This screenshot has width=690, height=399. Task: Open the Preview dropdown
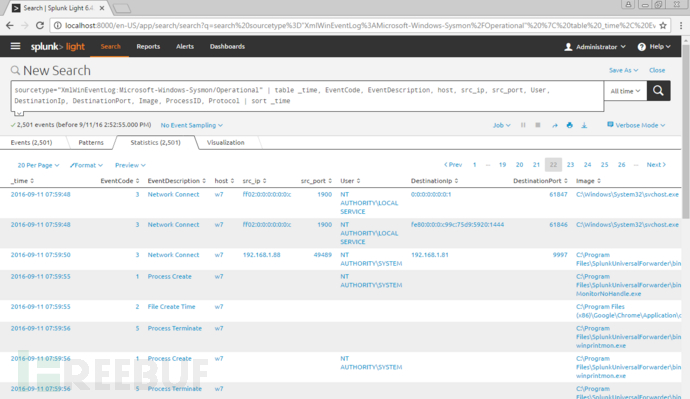pos(130,165)
